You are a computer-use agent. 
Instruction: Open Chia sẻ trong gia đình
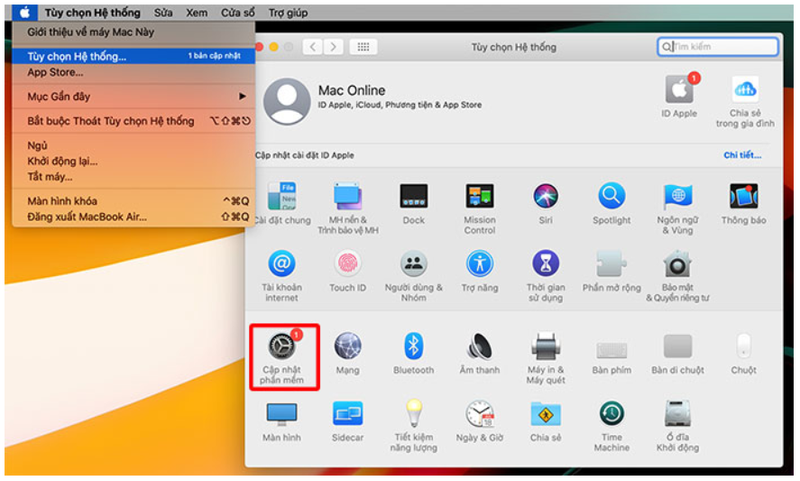[x=745, y=90]
